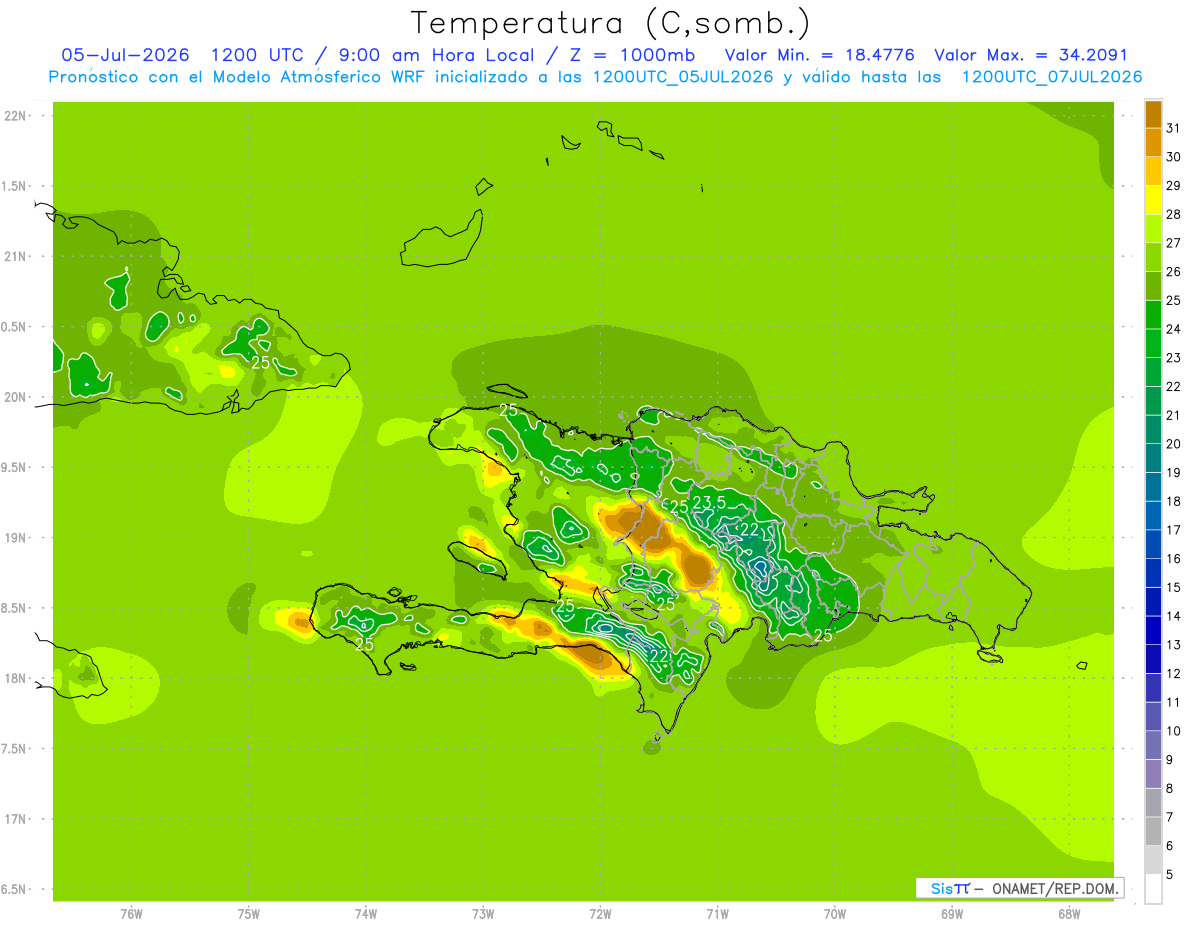Click the dark orange legend swatch above 31
Viewport: 1200px width, 927px height.
pos(1153,114)
